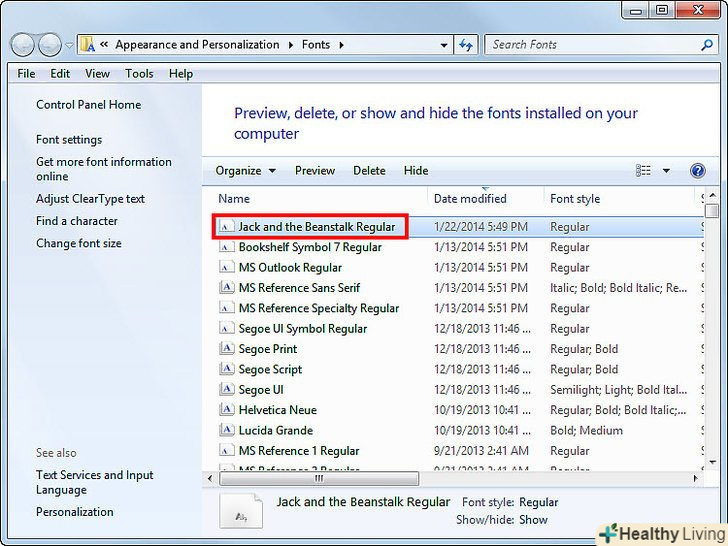Click the font preview thumbnail in details pane
Image resolution: width=728 pixels, height=546 pixels.
[241, 511]
